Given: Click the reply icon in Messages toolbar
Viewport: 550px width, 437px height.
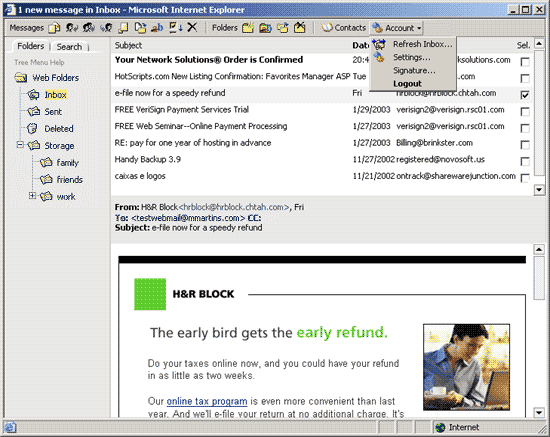Looking at the screenshot, I should click(x=72, y=27).
